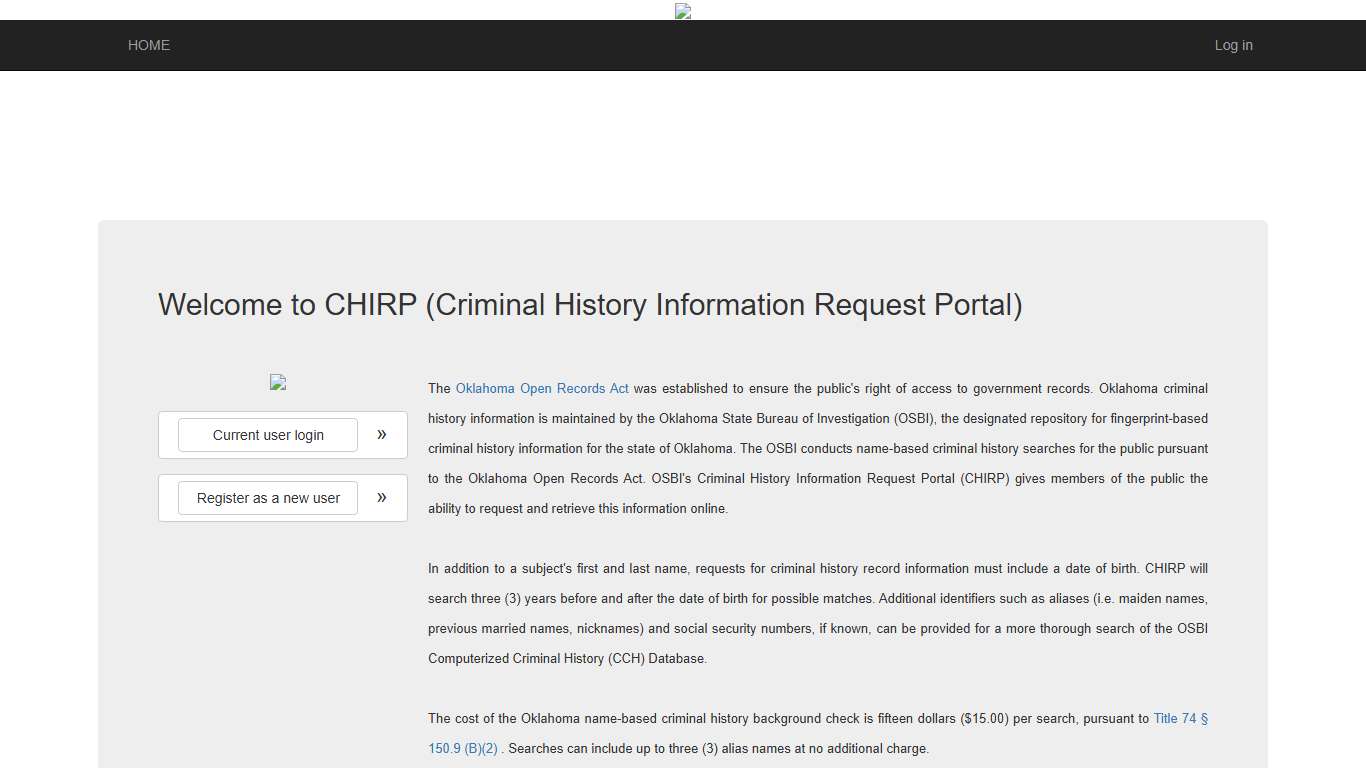Select the first paragraph of CHIRP description text
This screenshot has height=768, width=1366.
tap(817, 448)
